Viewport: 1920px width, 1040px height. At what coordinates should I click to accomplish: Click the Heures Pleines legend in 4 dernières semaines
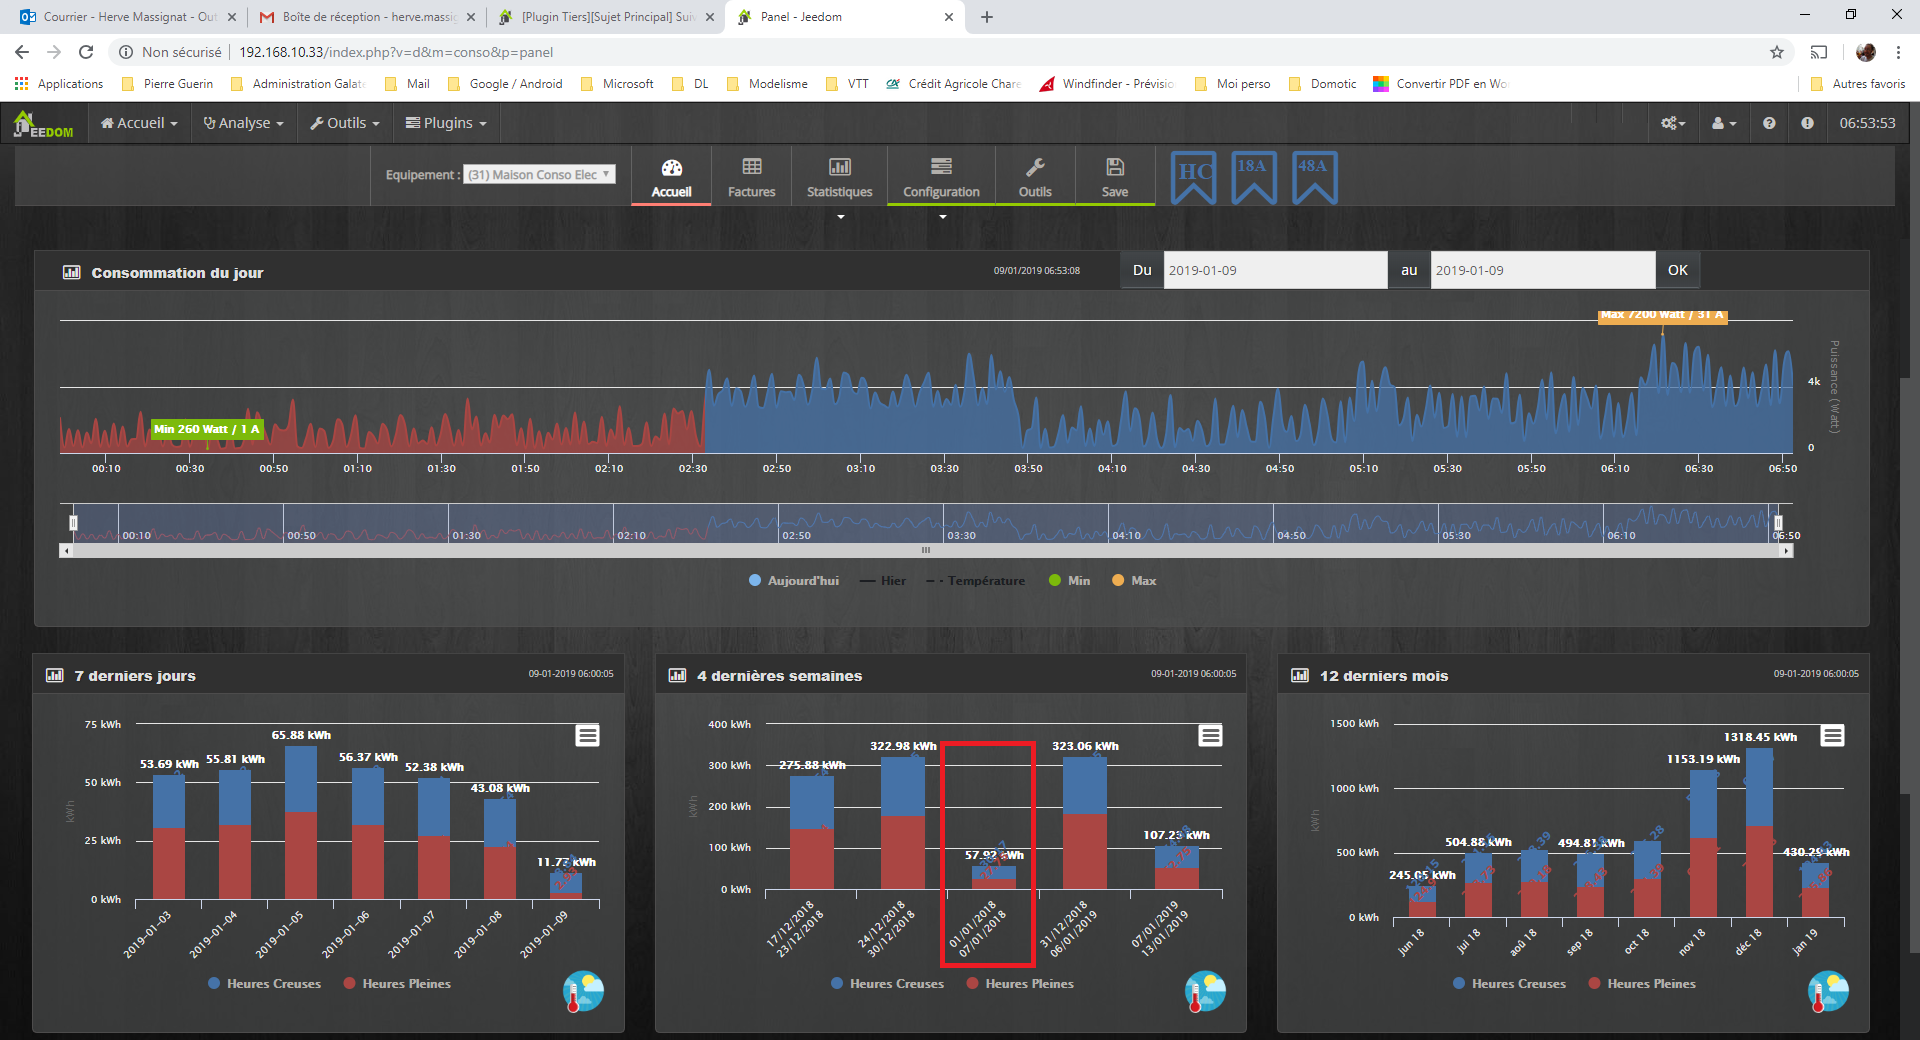coord(1020,984)
